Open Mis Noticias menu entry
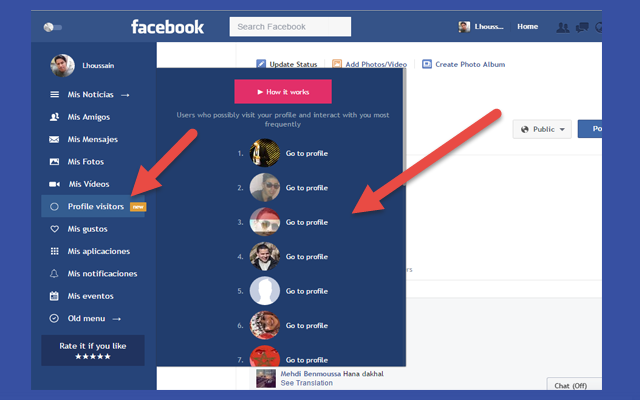640x400 pixels. pyautogui.click(x=91, y=95)
